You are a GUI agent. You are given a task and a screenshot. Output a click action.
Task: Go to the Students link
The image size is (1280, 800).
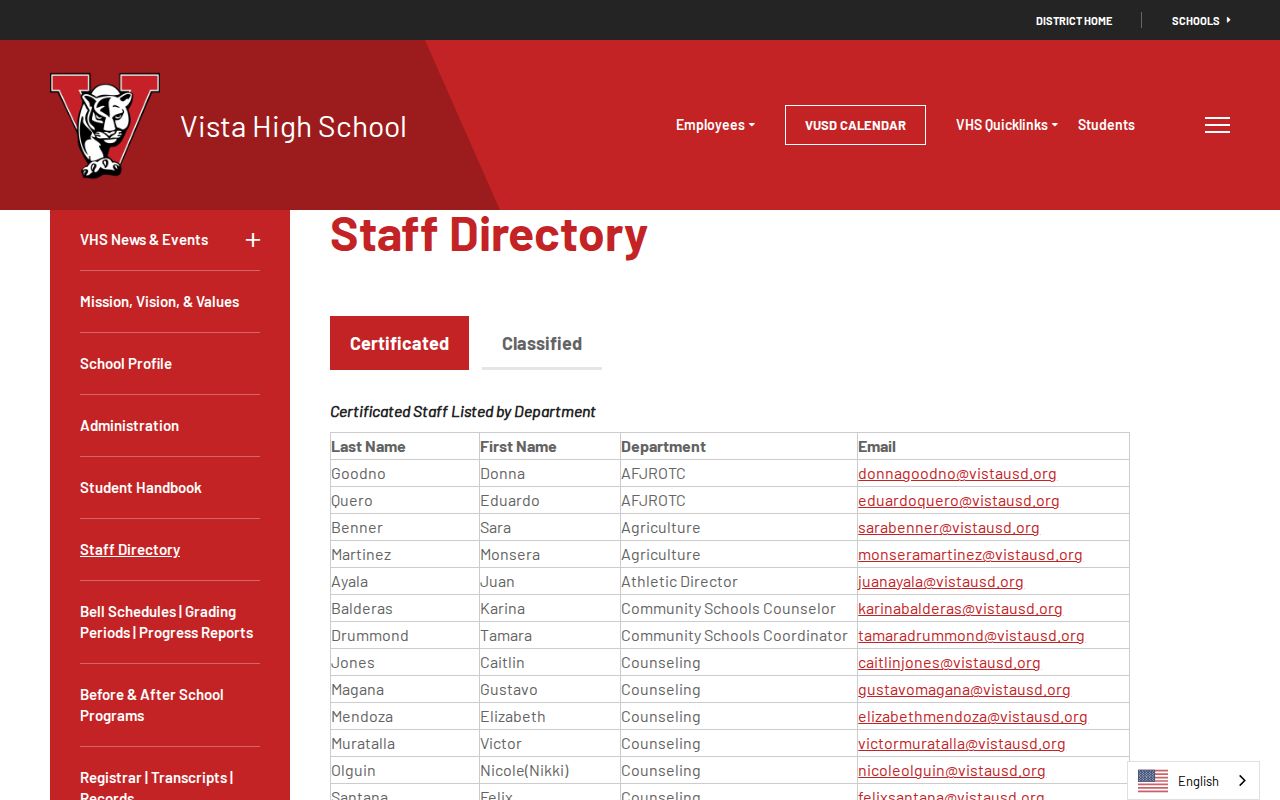point(1106,125)
